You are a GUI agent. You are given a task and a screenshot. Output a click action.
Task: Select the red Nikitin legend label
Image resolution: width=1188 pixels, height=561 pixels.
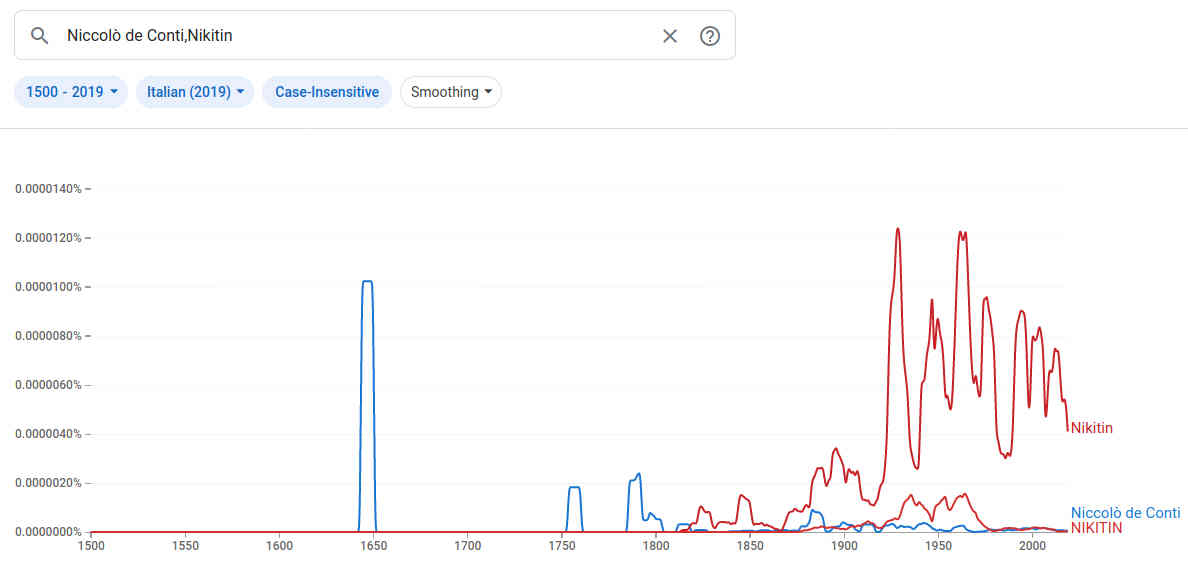click(x=1092, y=428)
